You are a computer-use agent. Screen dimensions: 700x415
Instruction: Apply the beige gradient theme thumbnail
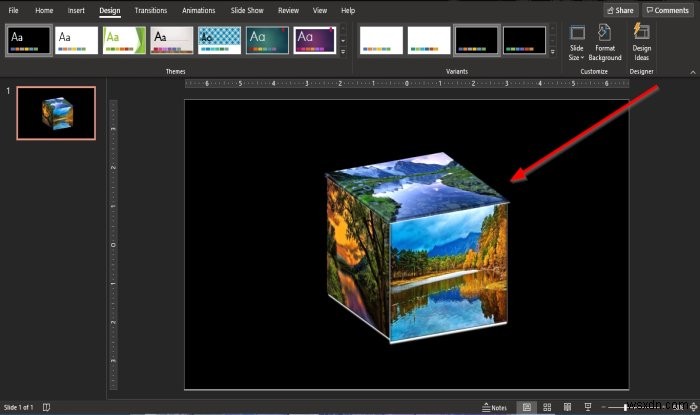tap(172, 40)
